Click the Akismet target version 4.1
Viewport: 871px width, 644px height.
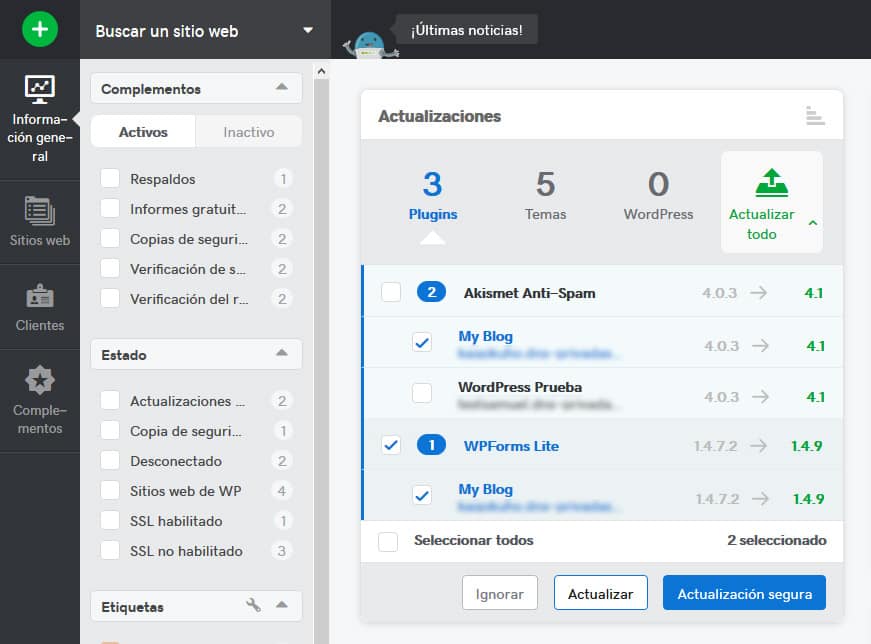[x=814, y=293]
